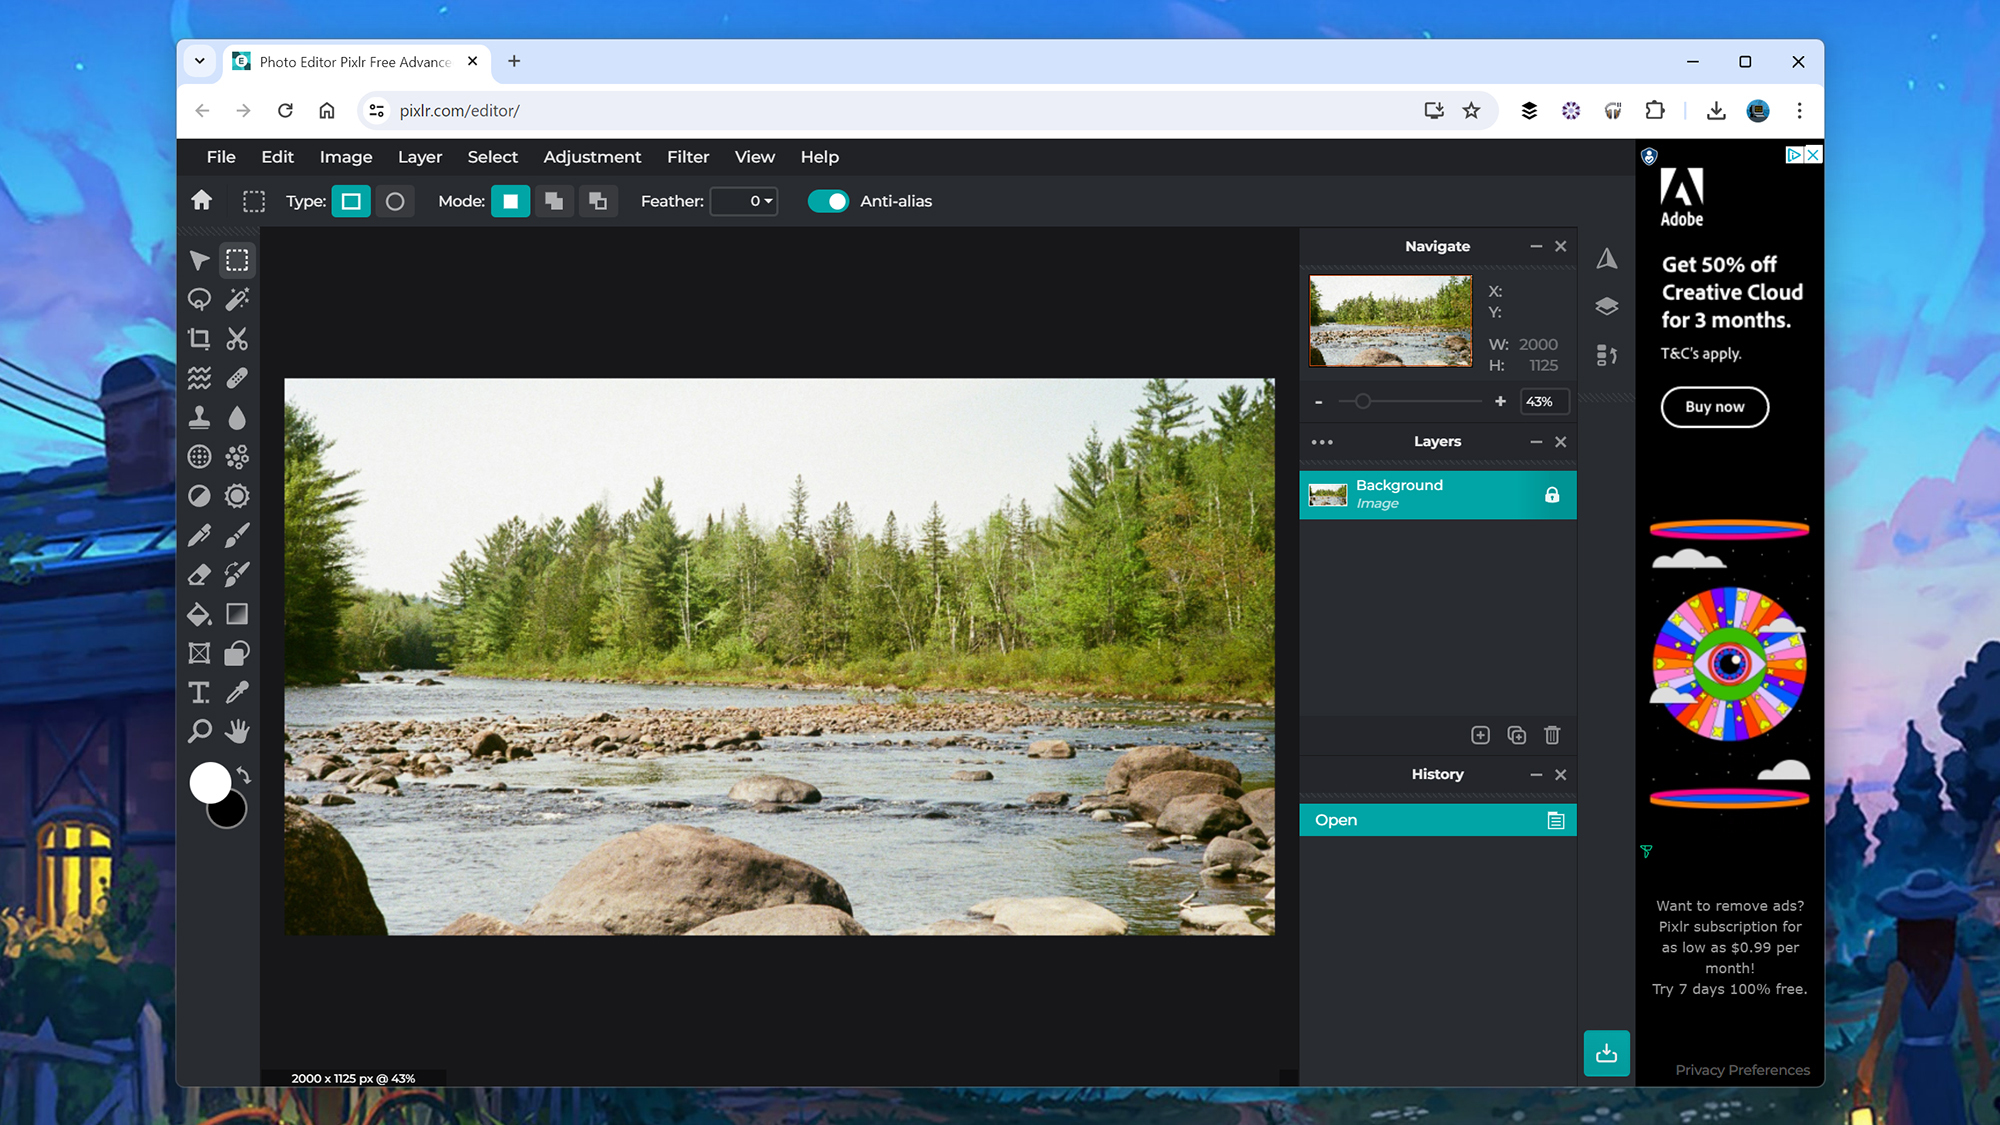
Task: Select the Hand tool
Action: coord(236,731)
